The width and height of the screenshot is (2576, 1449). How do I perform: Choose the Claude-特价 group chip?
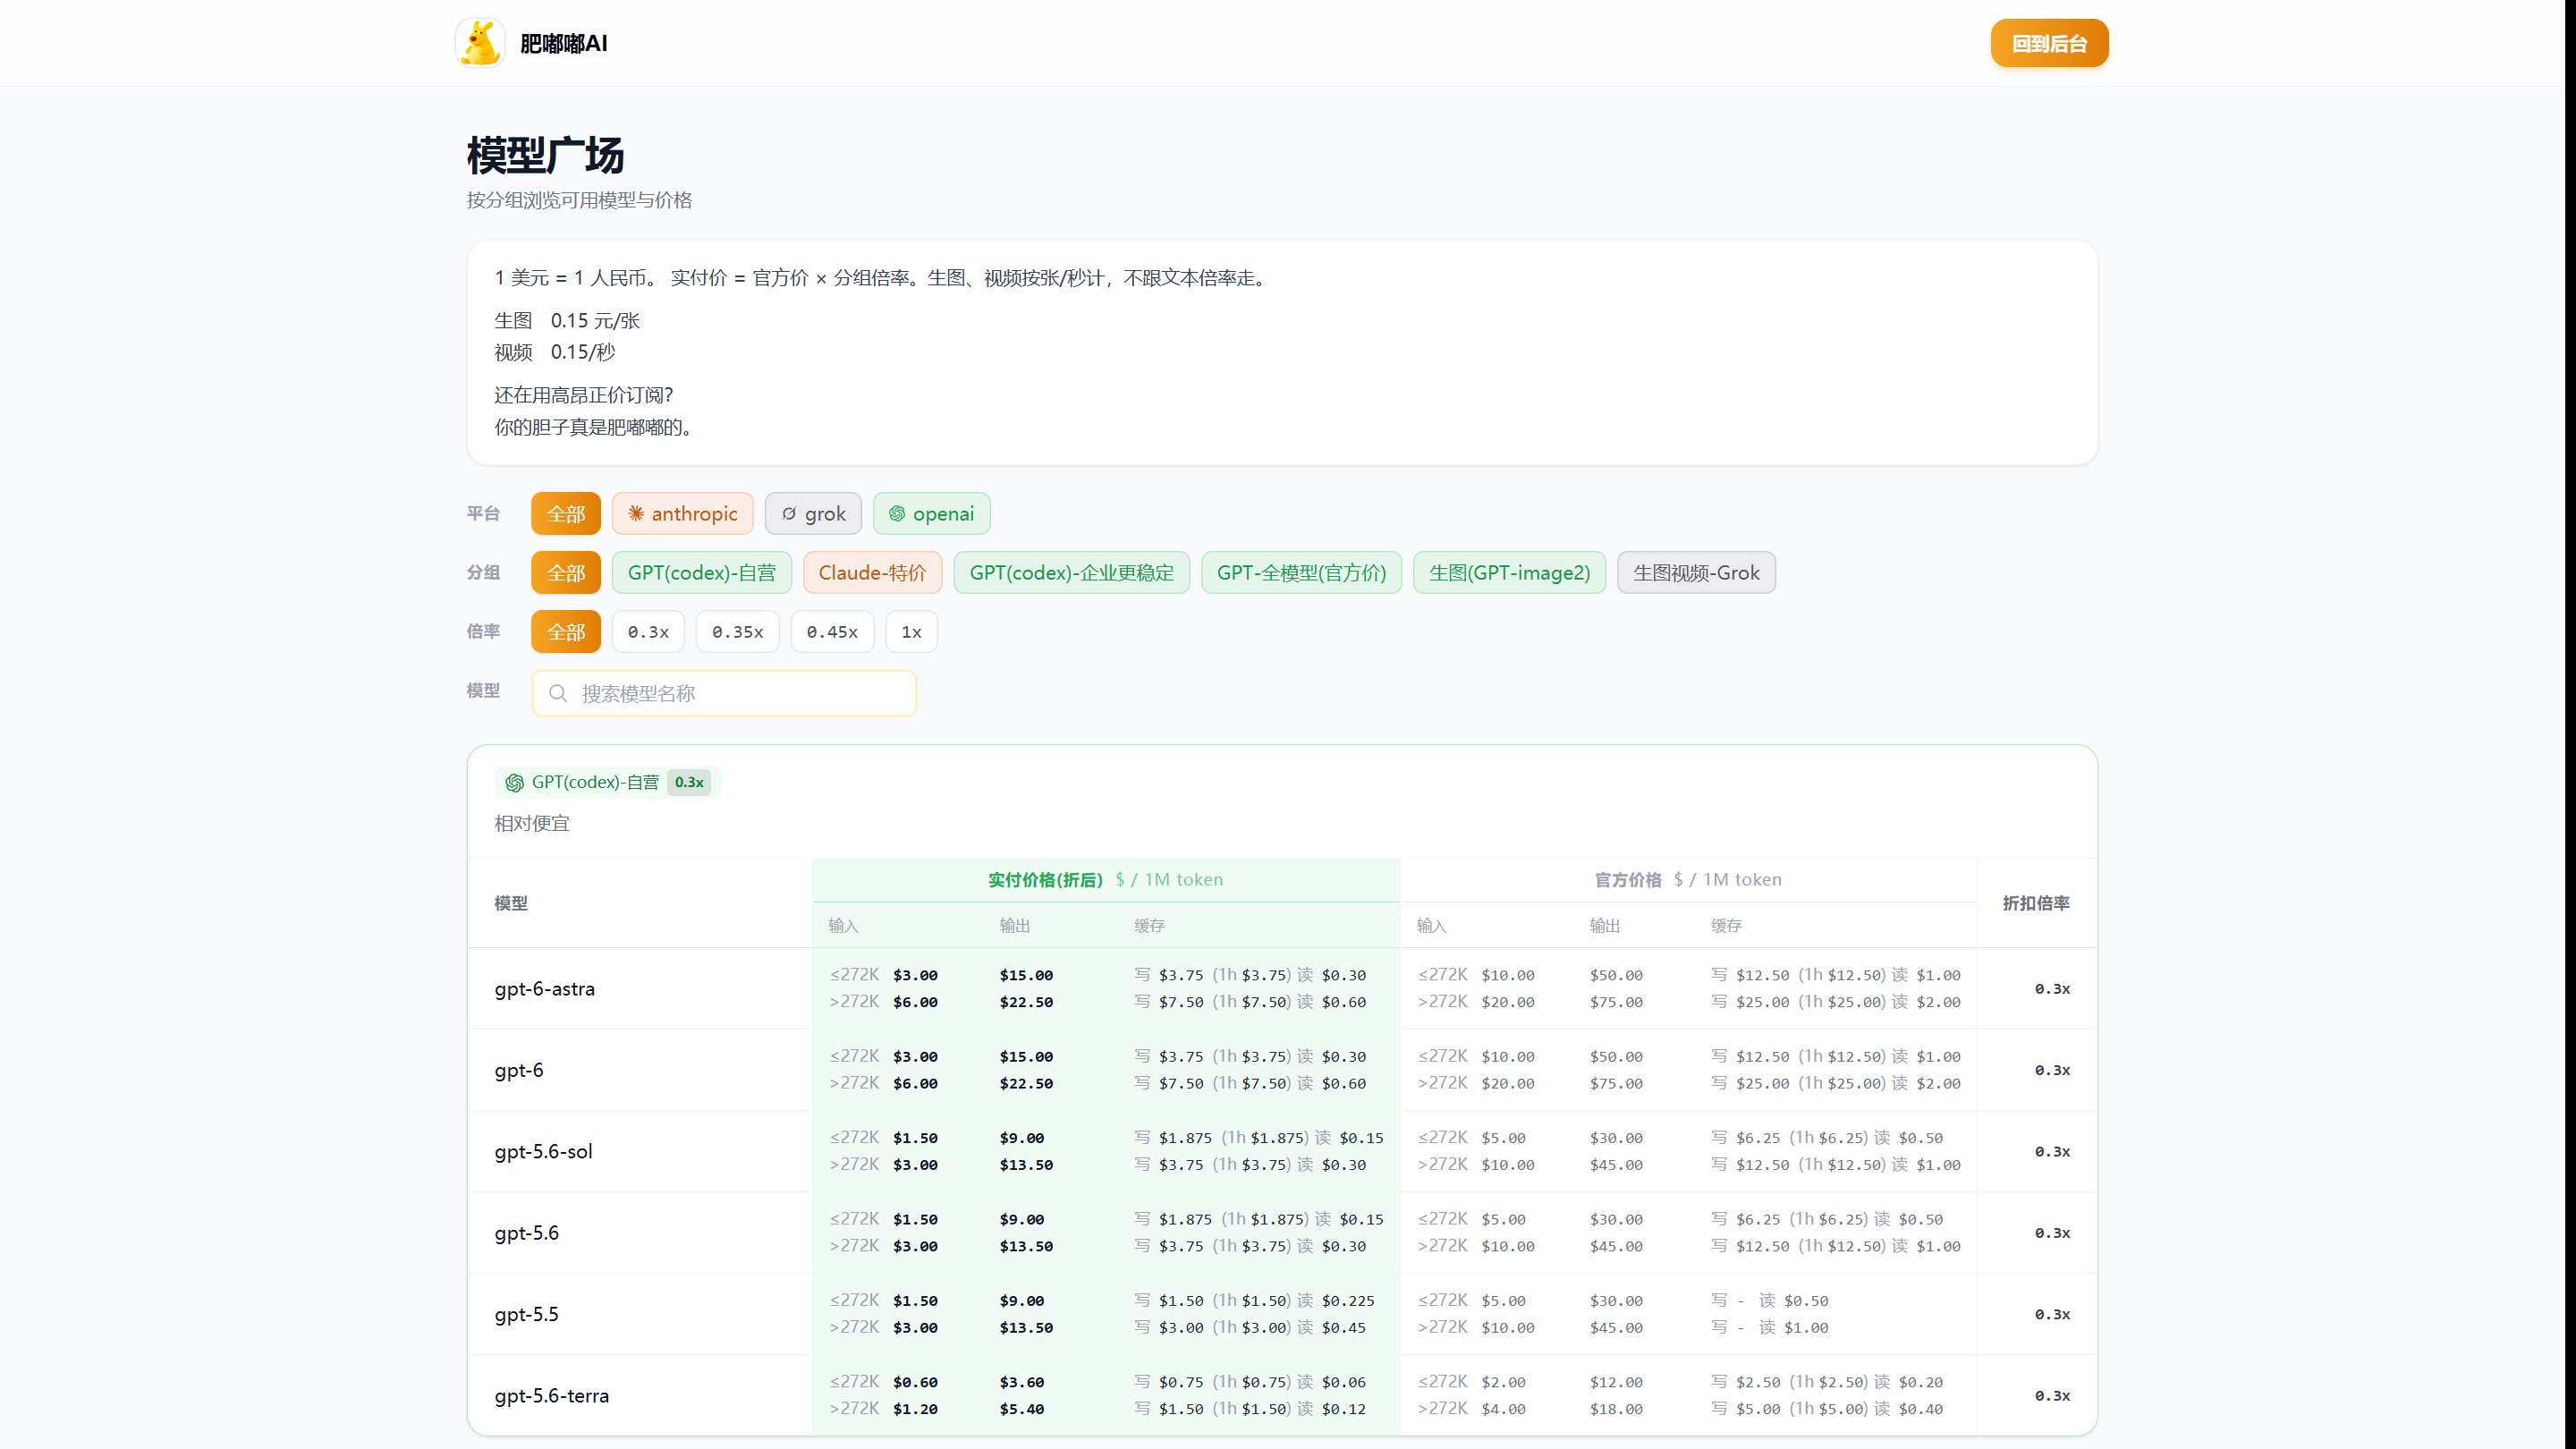pyautogui.click(x=872, y=573)
